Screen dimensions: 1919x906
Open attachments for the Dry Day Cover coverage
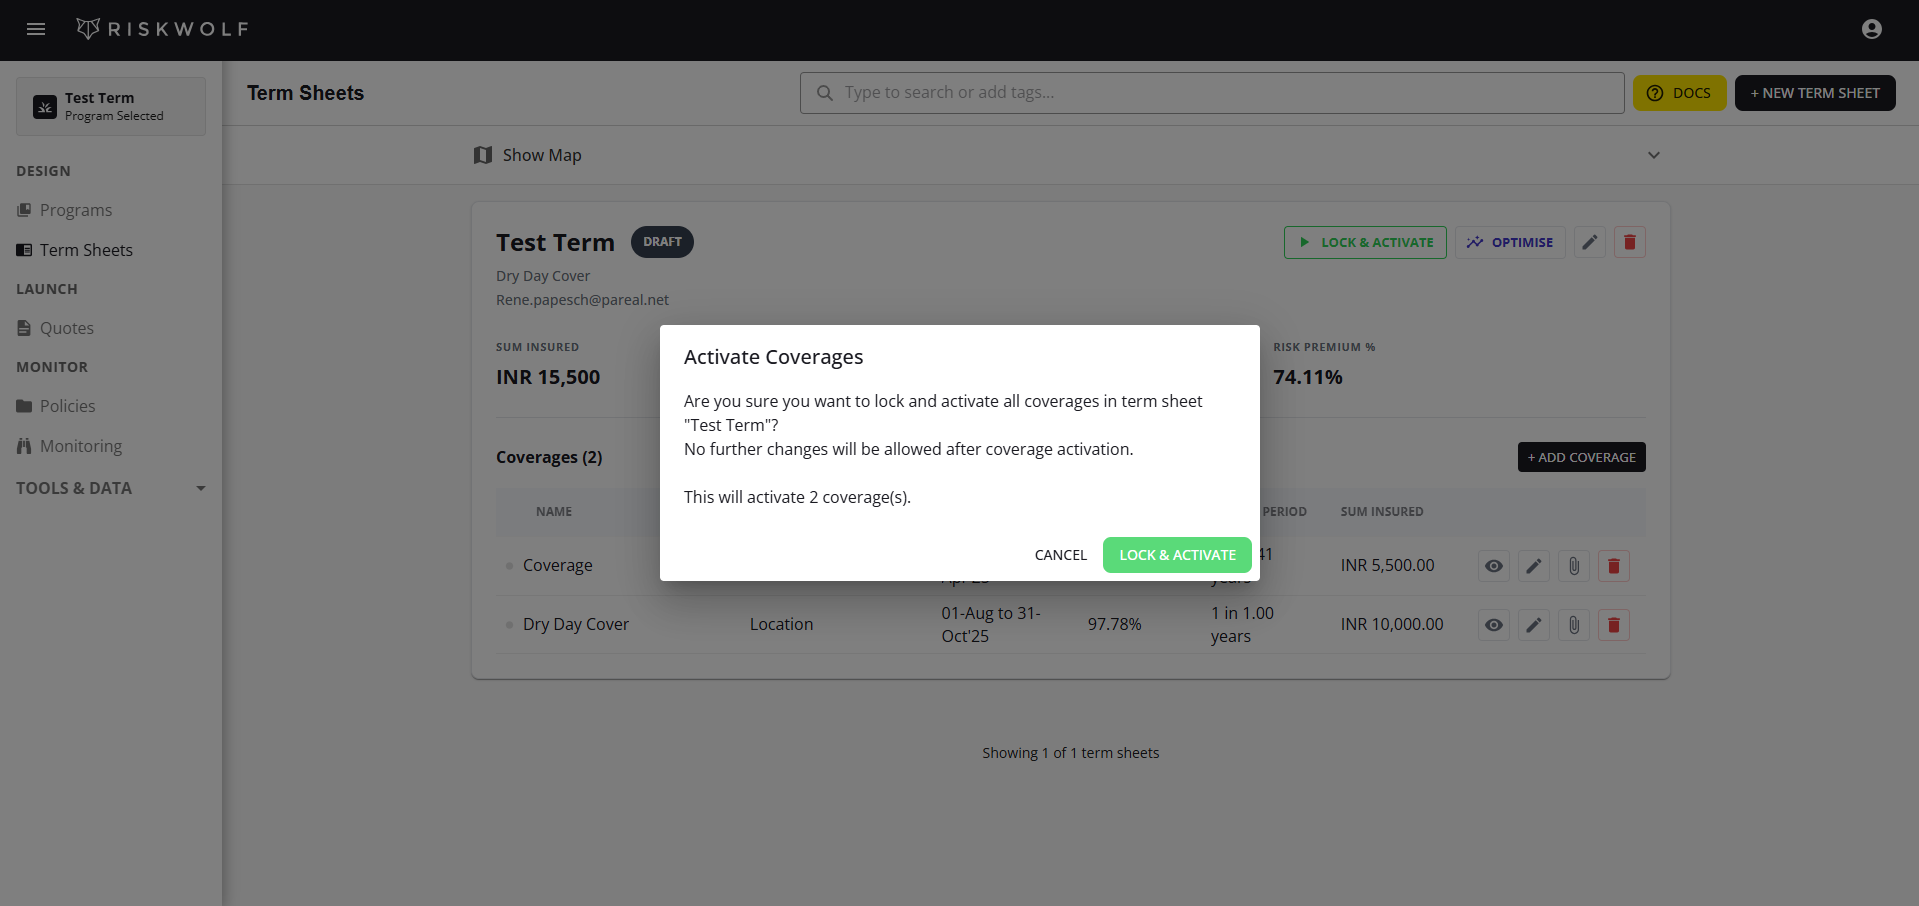pos(1573,624)
